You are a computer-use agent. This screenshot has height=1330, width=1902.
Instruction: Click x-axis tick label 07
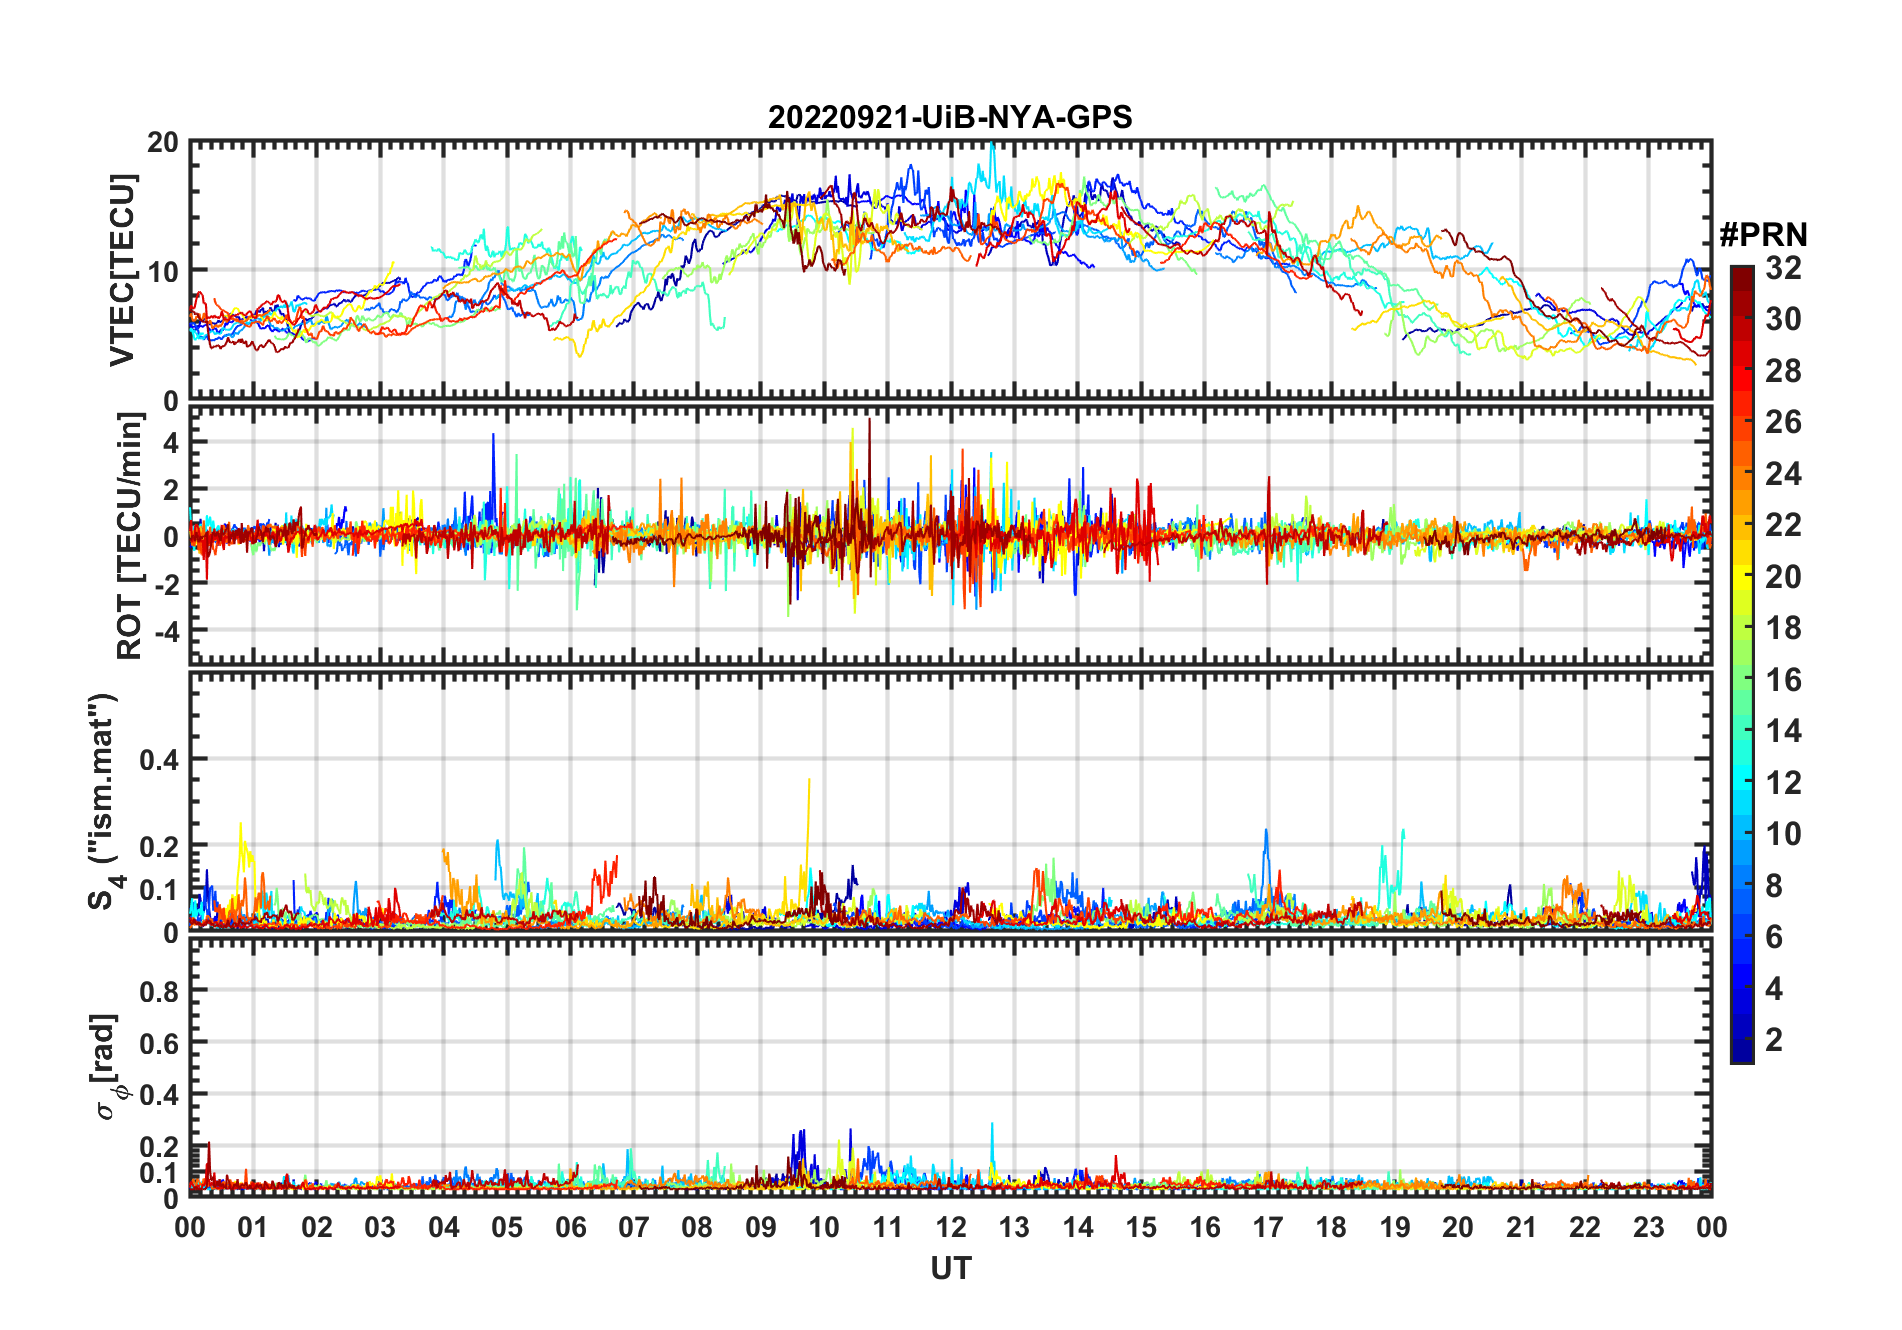(634, 1227)
